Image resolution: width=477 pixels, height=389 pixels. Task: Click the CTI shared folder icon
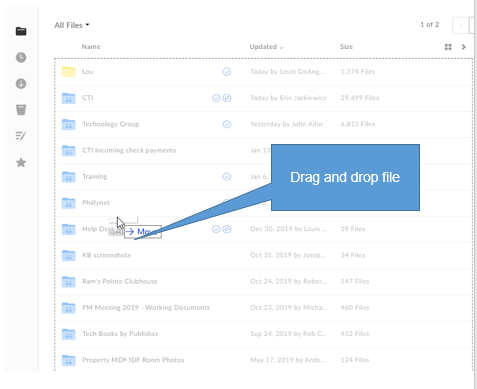point(69,98)
